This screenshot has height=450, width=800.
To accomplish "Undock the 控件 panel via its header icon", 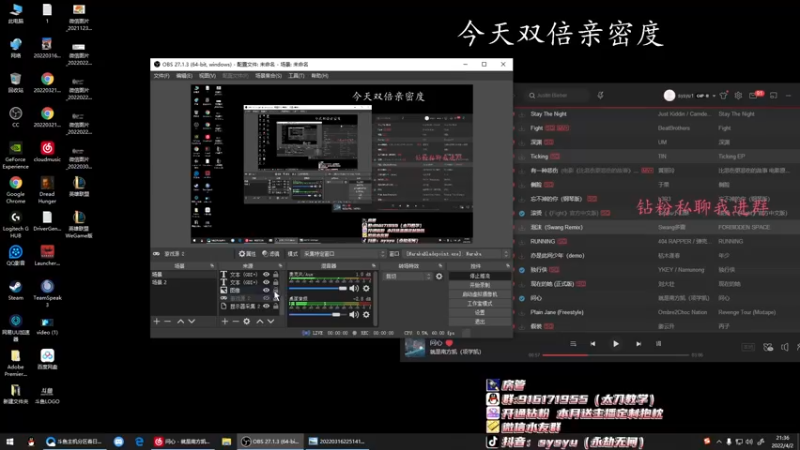I will (x=508, y=266).
